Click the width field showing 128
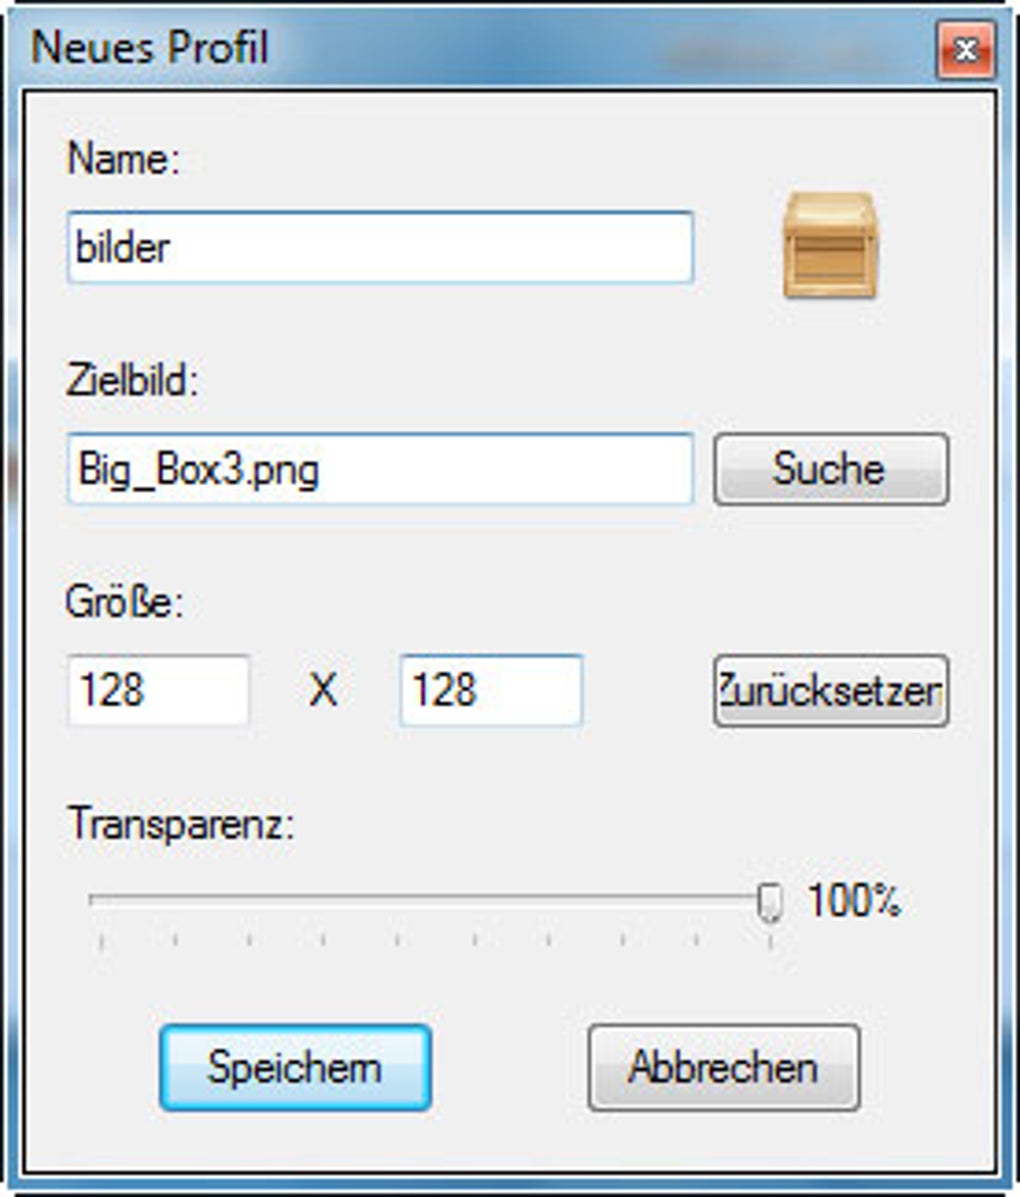Viewport: 1020px width, 1197px height. (158, 690)
